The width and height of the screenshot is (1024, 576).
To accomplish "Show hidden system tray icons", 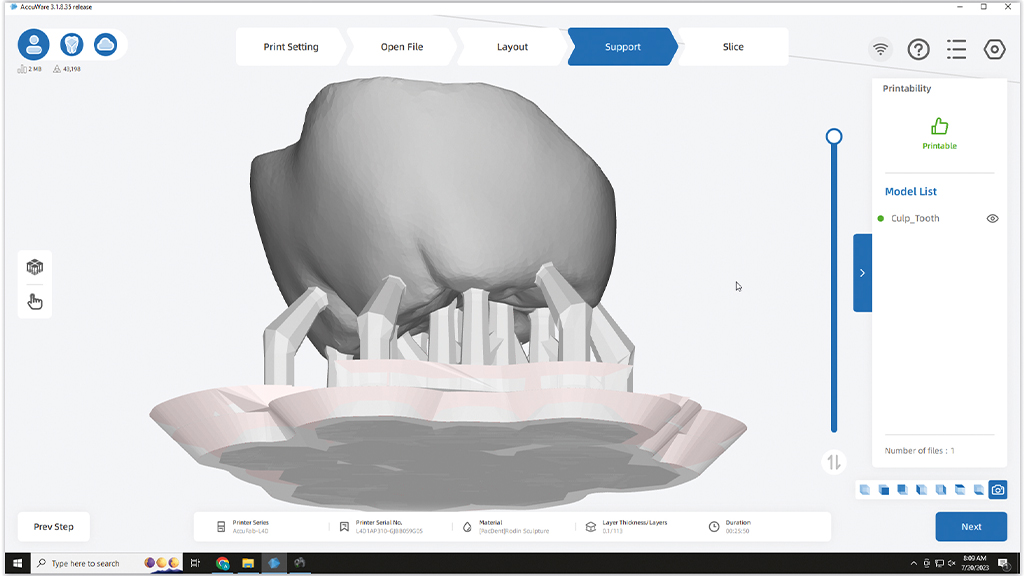I will [913, 564].
